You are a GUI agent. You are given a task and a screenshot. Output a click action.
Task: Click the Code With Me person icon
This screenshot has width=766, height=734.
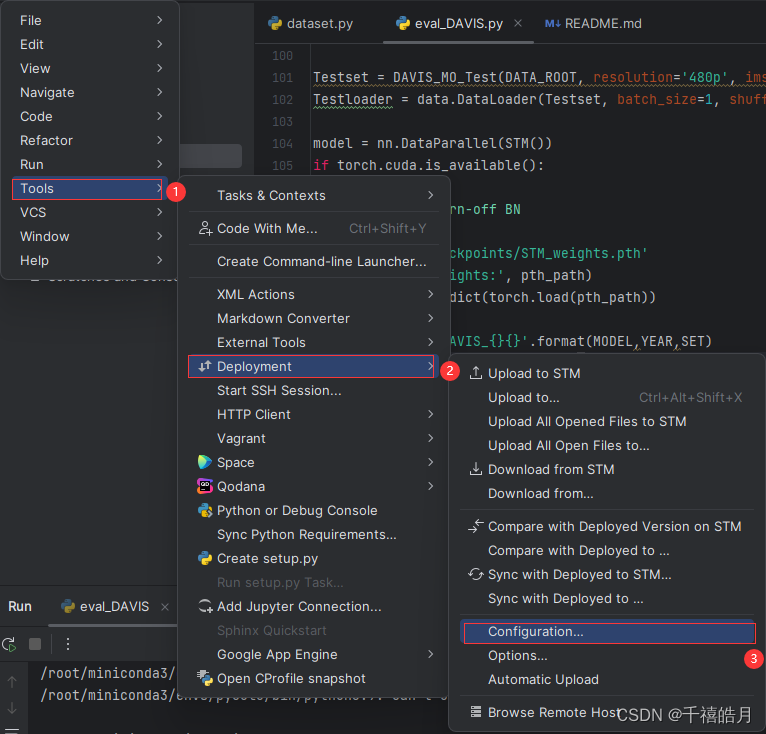tap(205, 228)
